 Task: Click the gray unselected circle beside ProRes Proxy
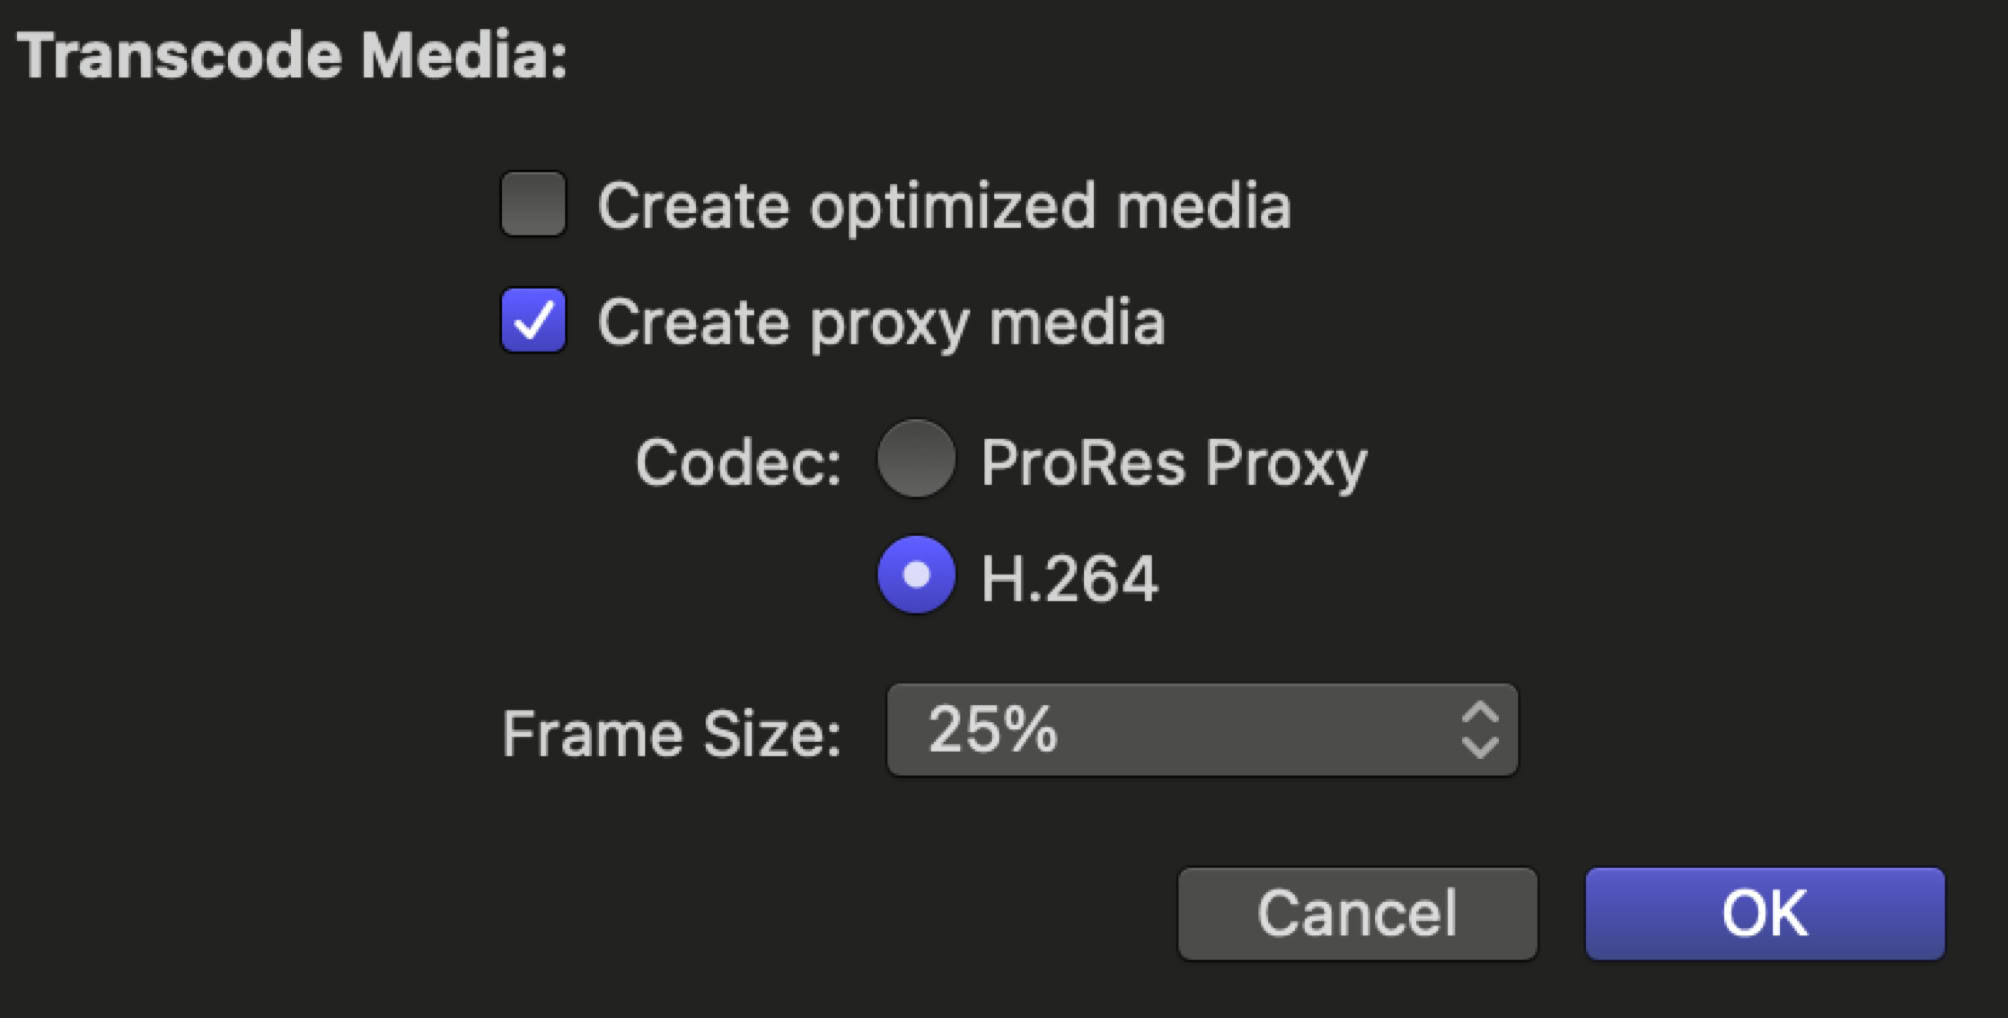point(915,459)
